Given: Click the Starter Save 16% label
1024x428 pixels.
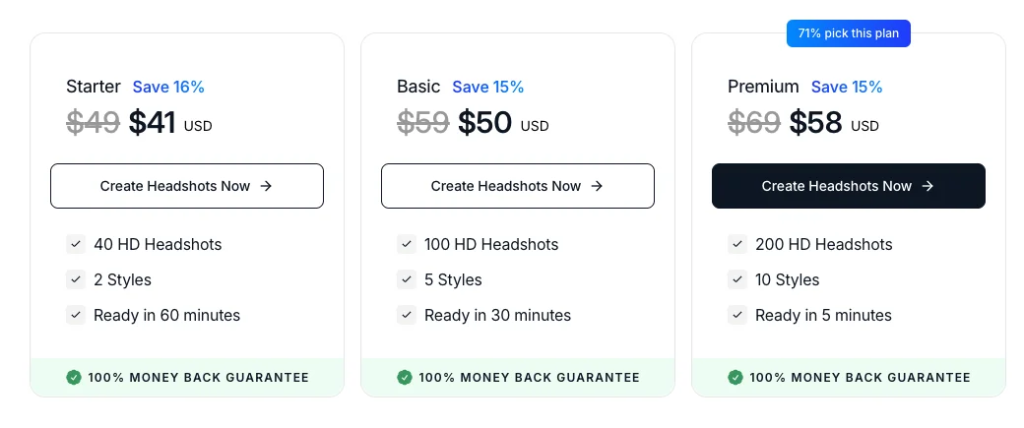Looking at the screenshot, I should pyautogui.click(x=168, y=87).
